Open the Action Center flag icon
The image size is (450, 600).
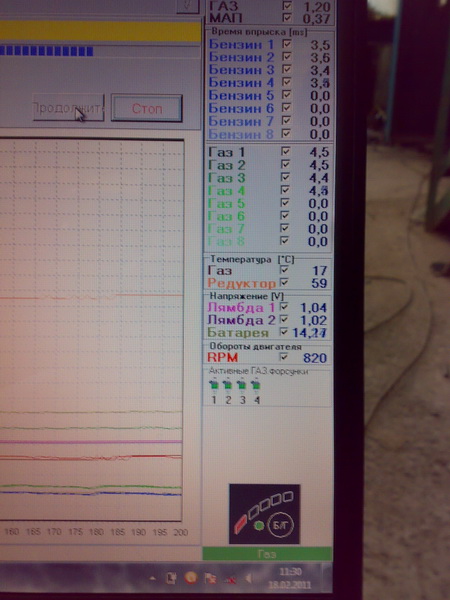210,579
